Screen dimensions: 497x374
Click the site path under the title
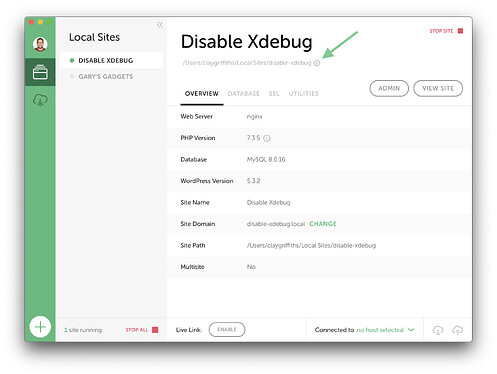pyautogui.click(x=247, y=63)
